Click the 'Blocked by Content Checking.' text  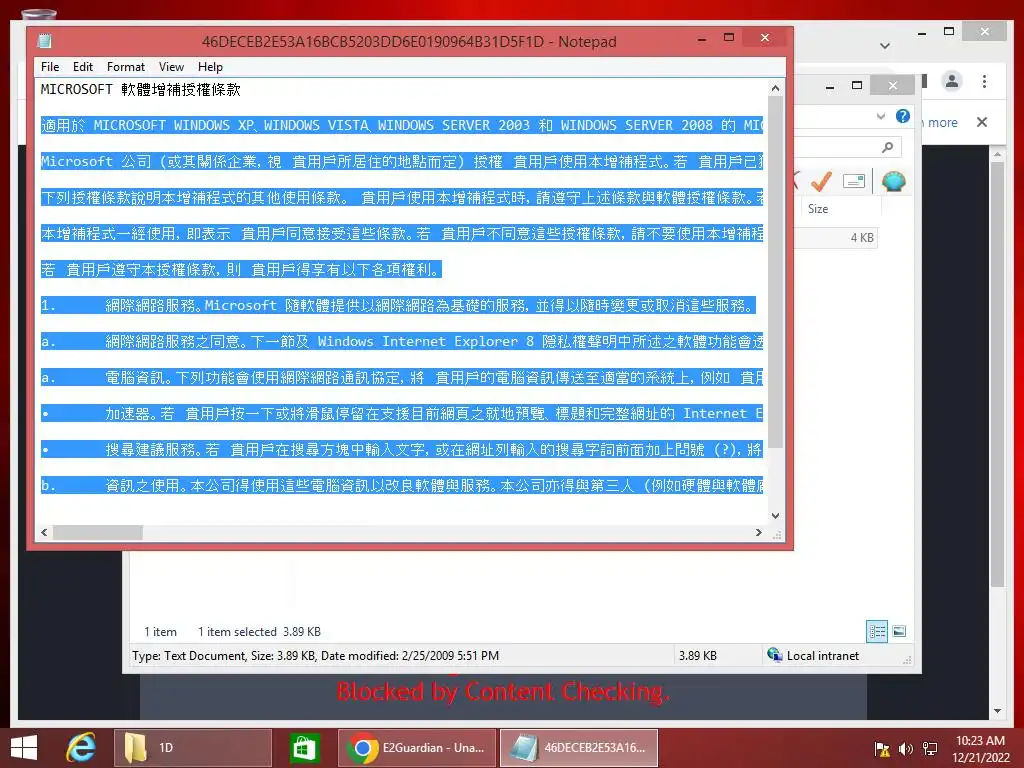click(x=503, y=691)
